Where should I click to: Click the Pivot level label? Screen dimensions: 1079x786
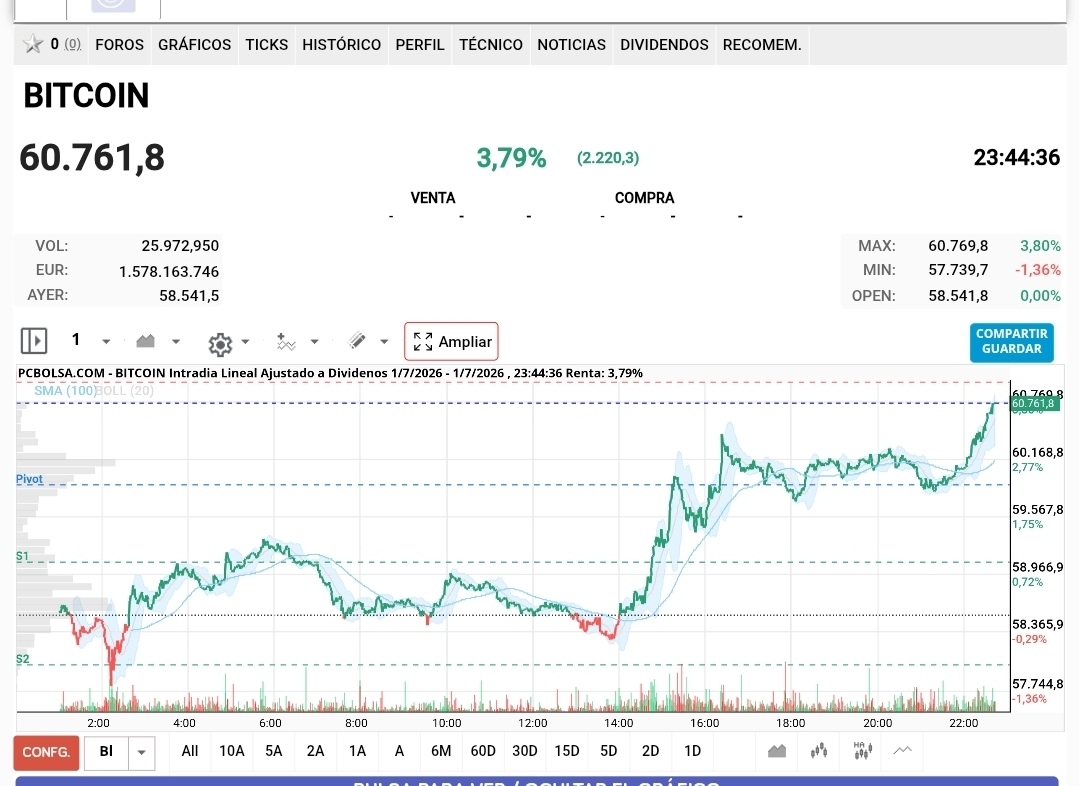(x=29, y=479)
